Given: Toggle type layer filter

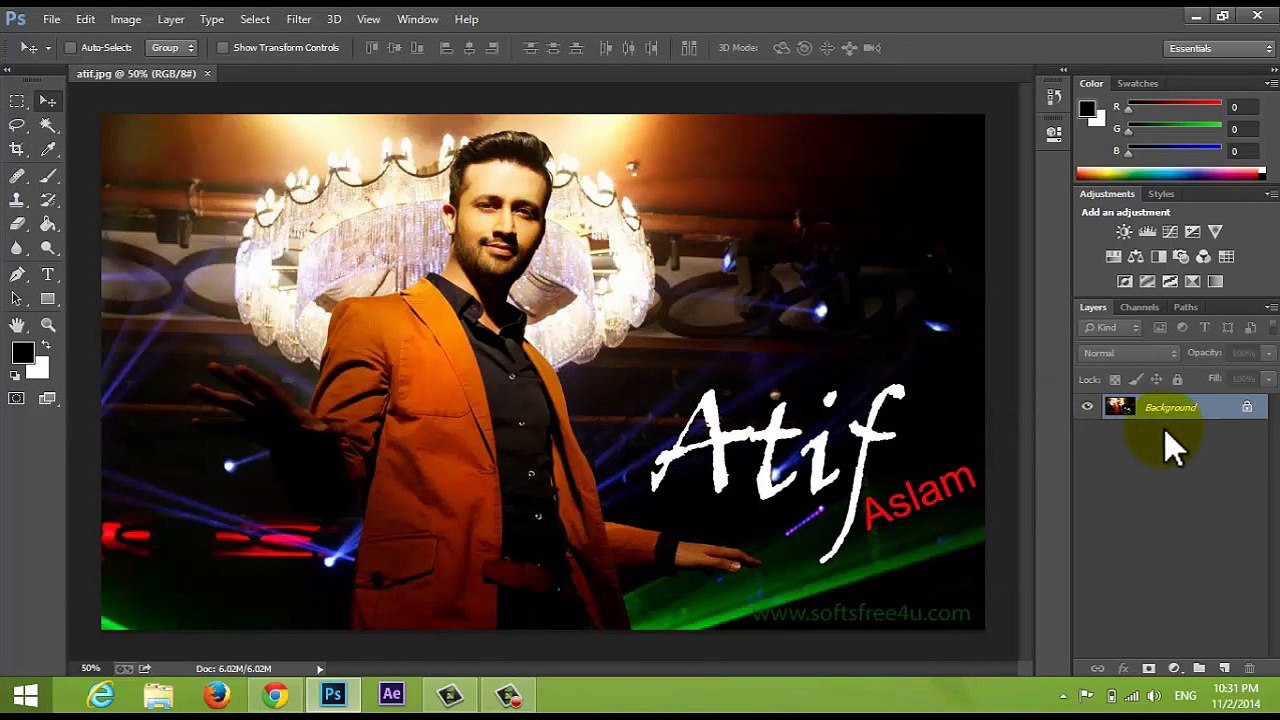Looking at the screenshot, I should point(1205,328).
